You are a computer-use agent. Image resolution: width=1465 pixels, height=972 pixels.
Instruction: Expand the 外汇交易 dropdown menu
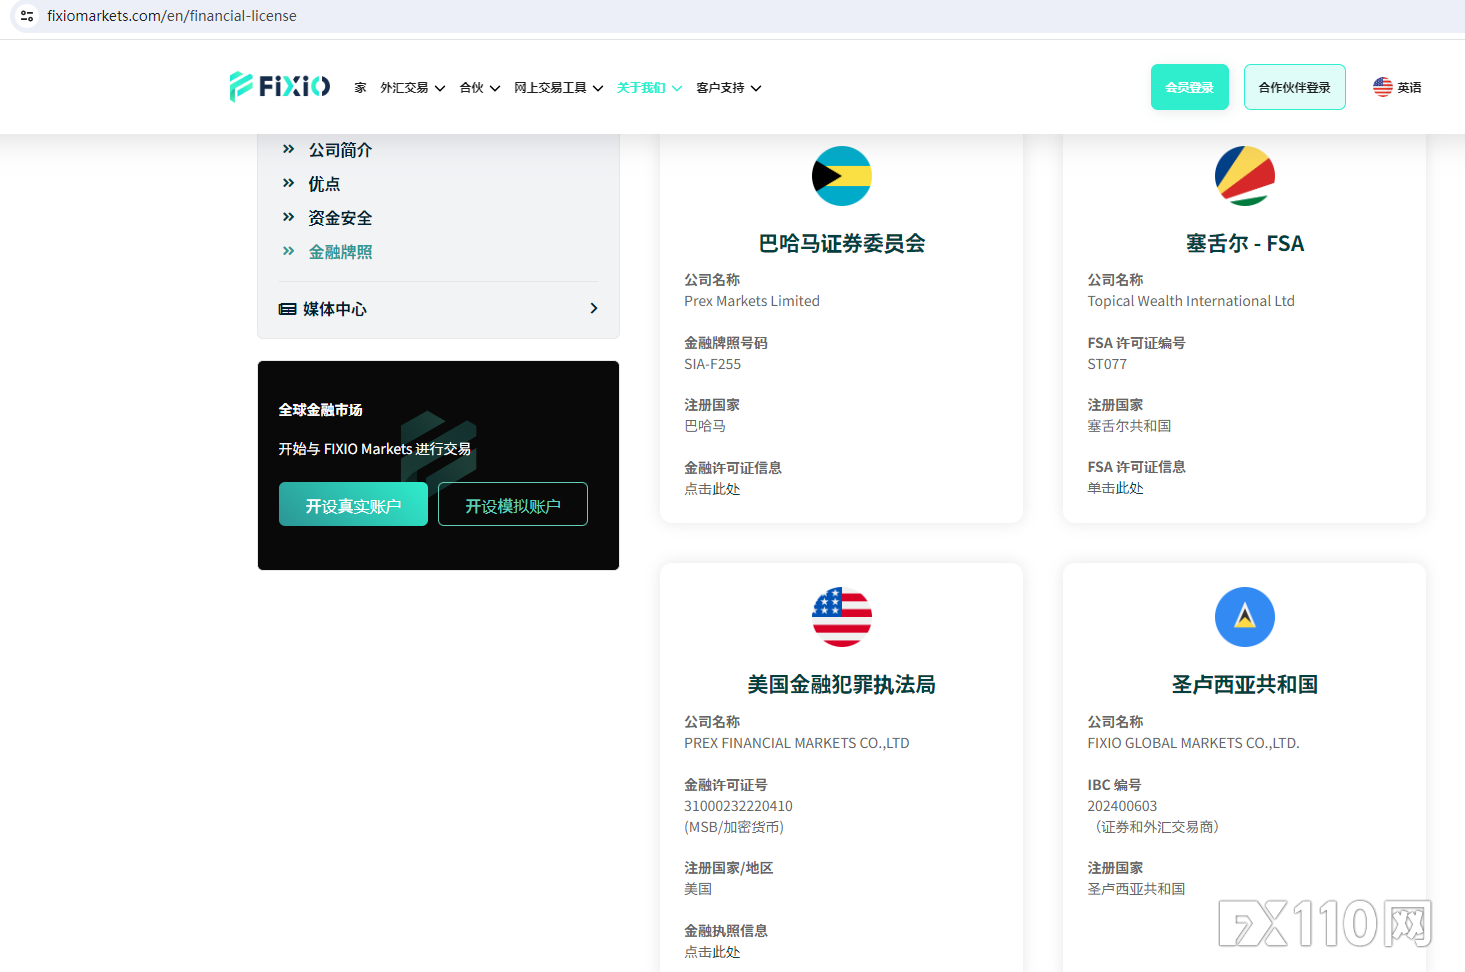412,88
